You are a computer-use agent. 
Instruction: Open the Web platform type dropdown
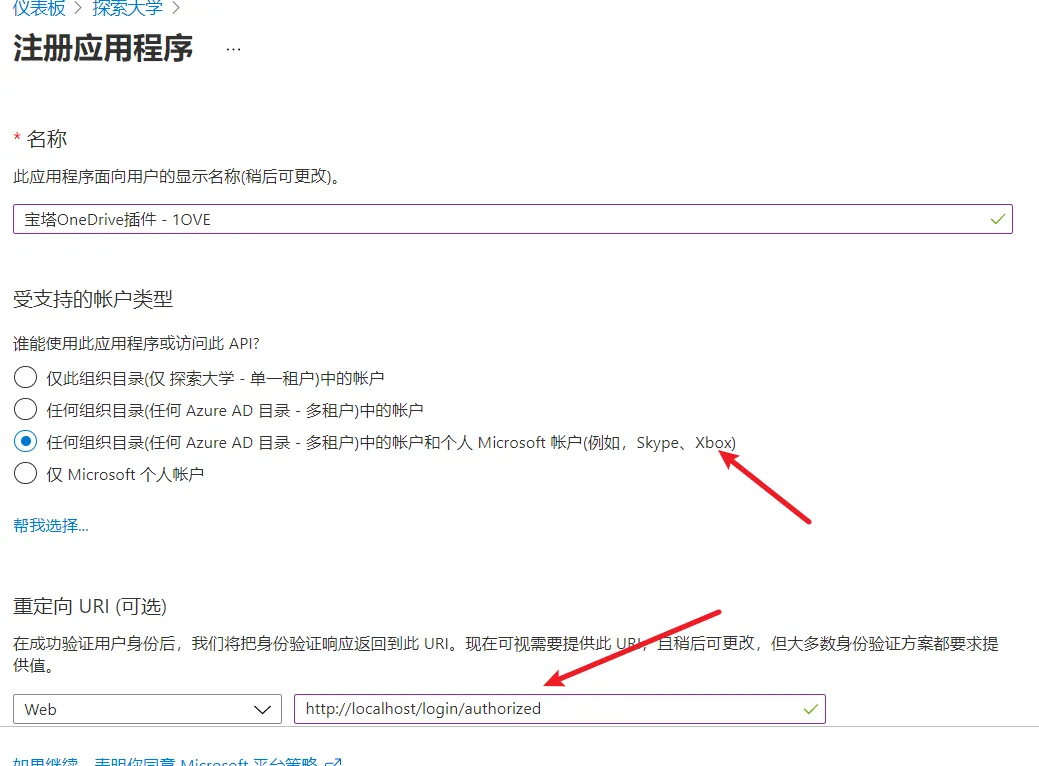pyautogui.click(x=147, y=709)
